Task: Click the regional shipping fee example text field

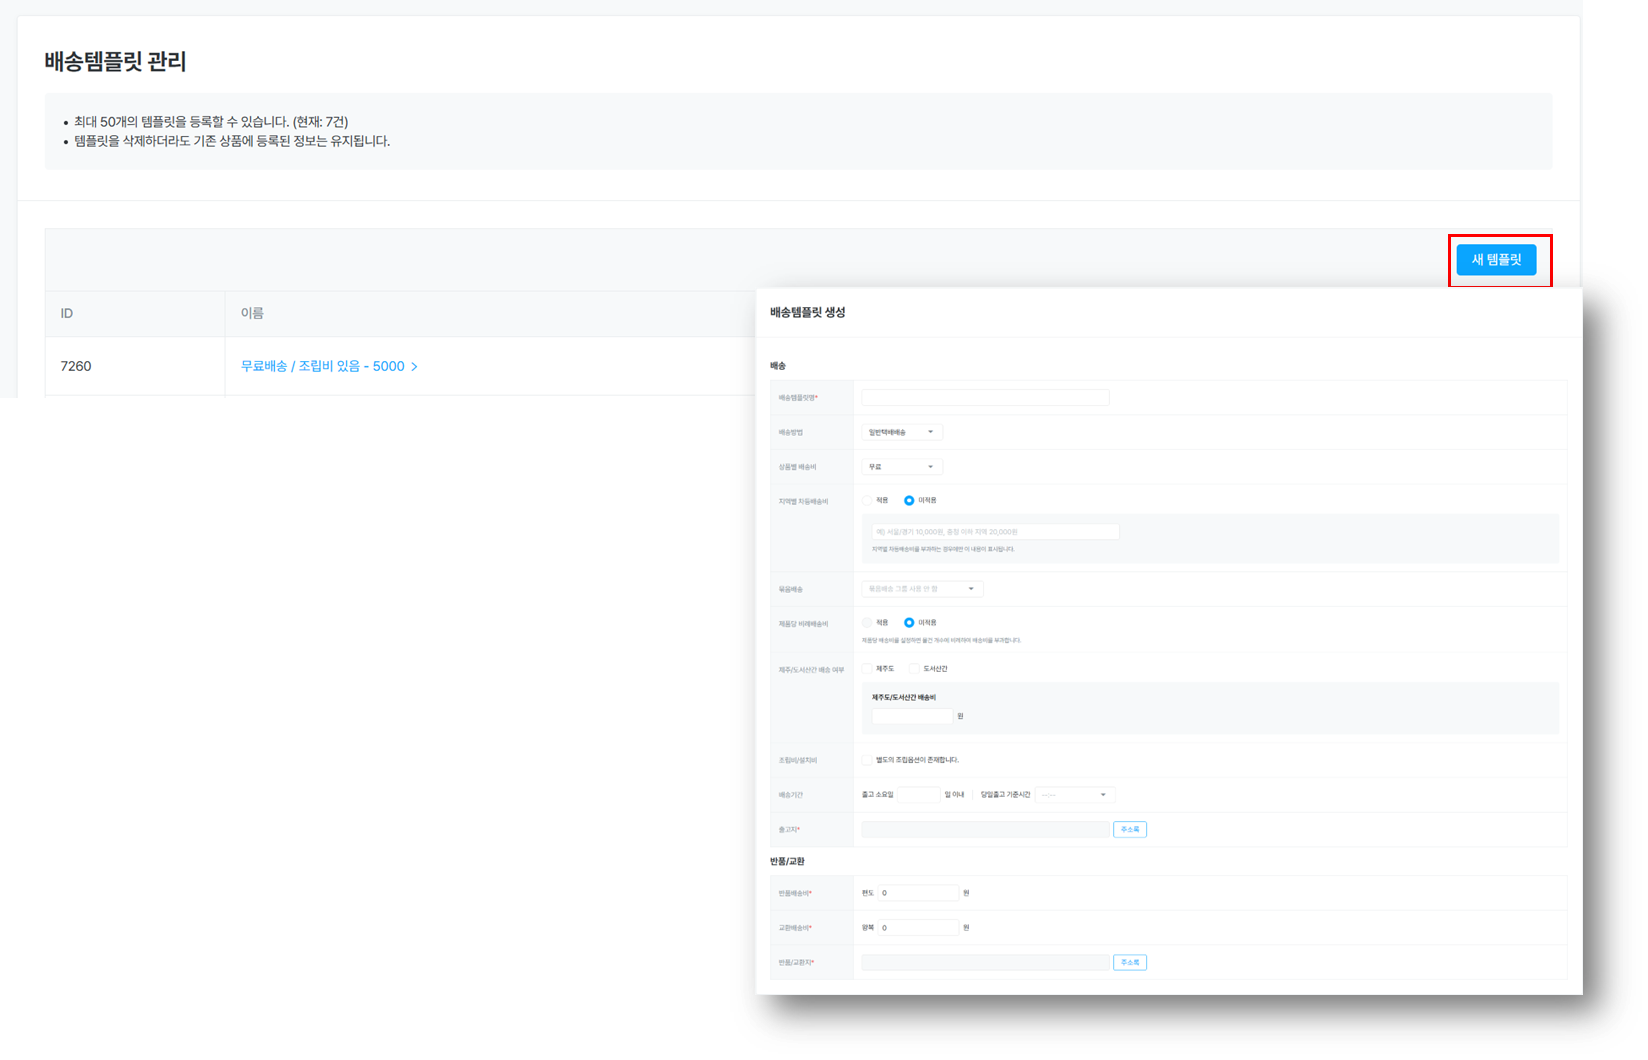Action: 995,532
